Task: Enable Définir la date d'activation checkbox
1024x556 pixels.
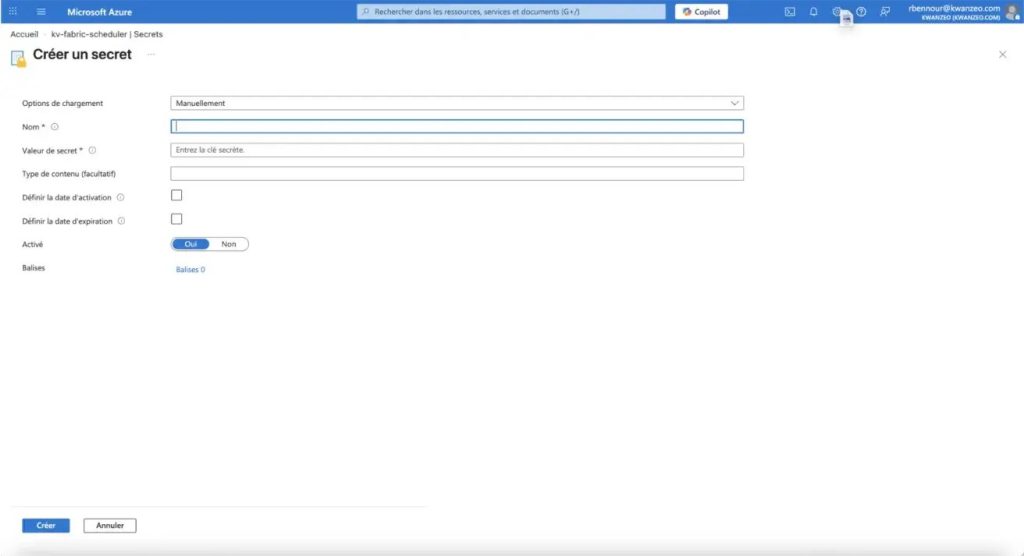Action: click(x=176, y=195)
